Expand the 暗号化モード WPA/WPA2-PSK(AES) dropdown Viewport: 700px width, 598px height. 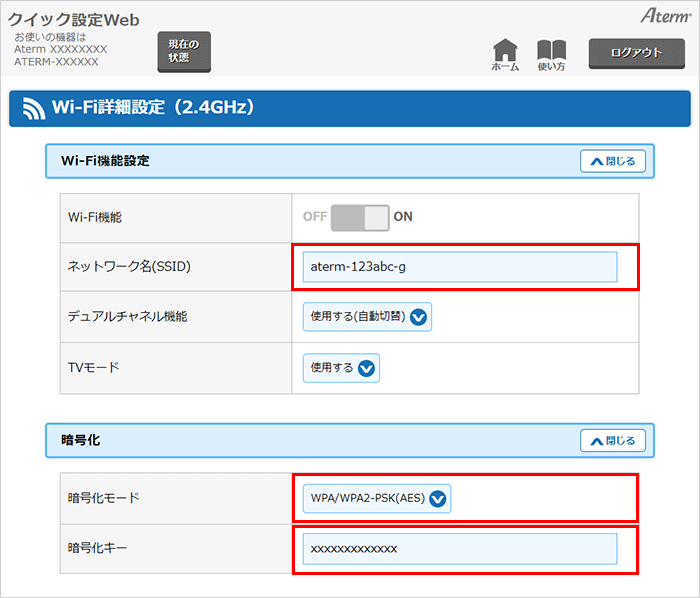pos(376,498)
